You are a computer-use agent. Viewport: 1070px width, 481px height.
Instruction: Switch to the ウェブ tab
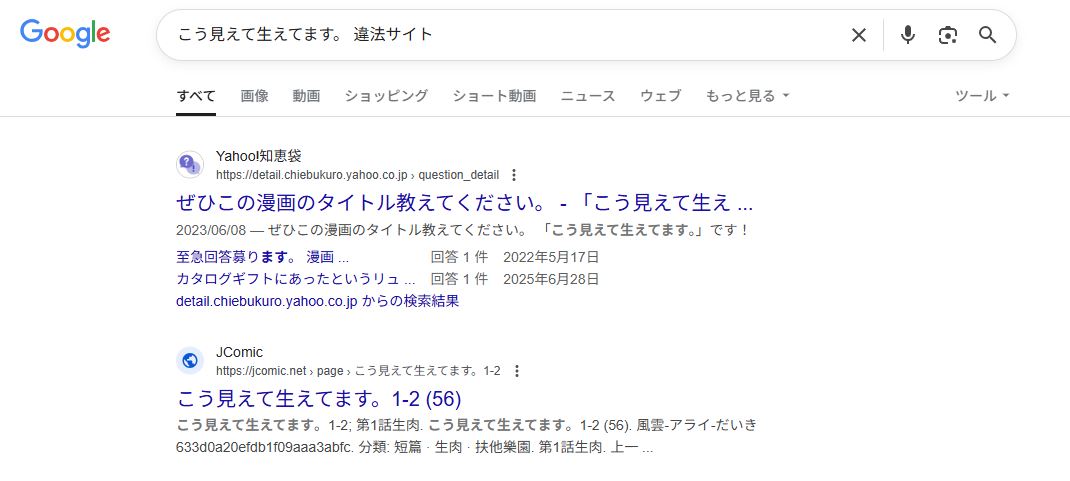point(661,96)
